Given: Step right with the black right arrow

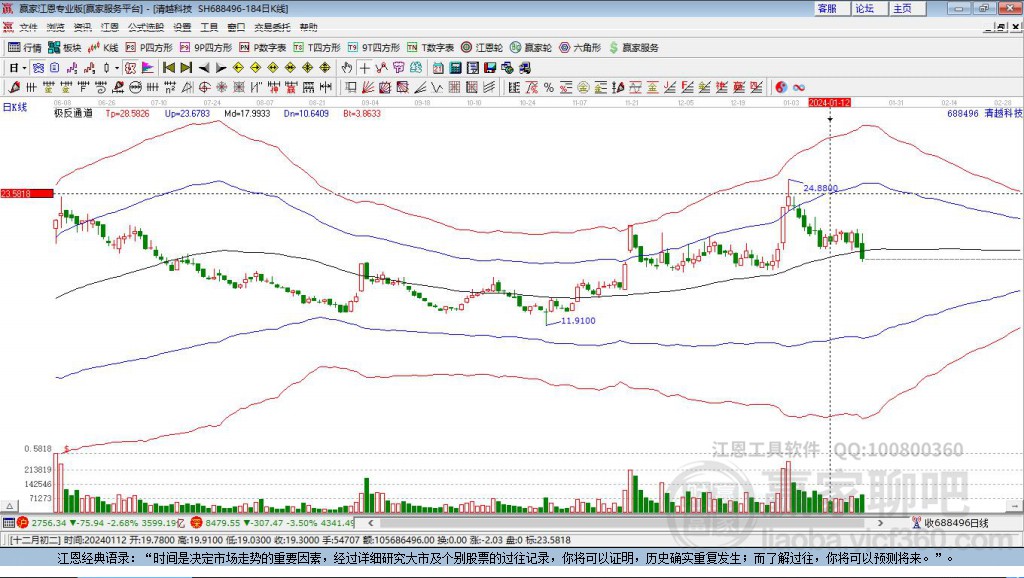Looking at the screenshot, I should pyautogui.click(x=221, y=68).
